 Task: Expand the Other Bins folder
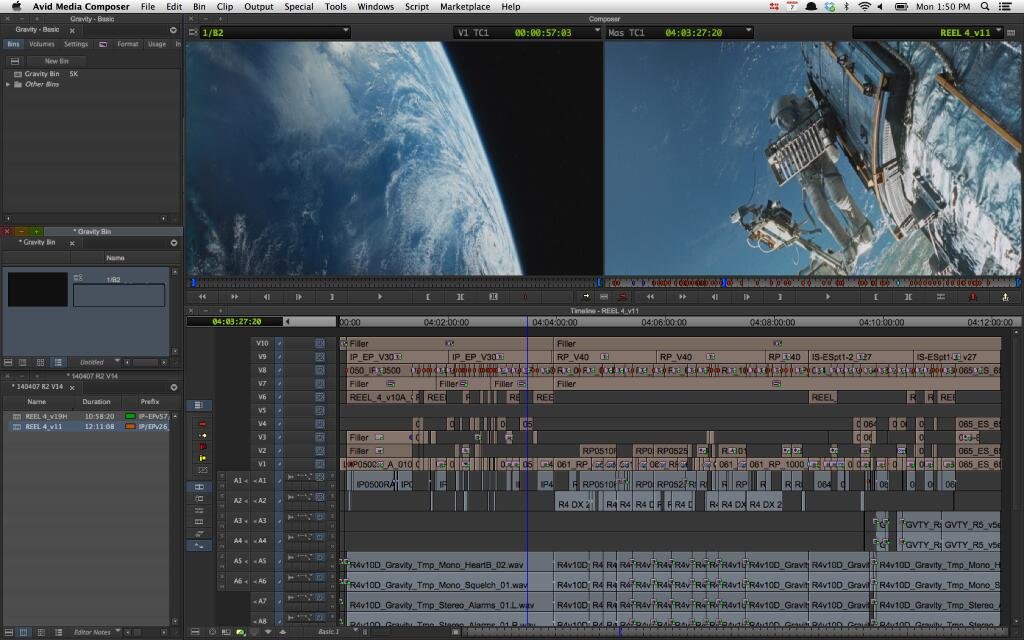tap(9, 84)
